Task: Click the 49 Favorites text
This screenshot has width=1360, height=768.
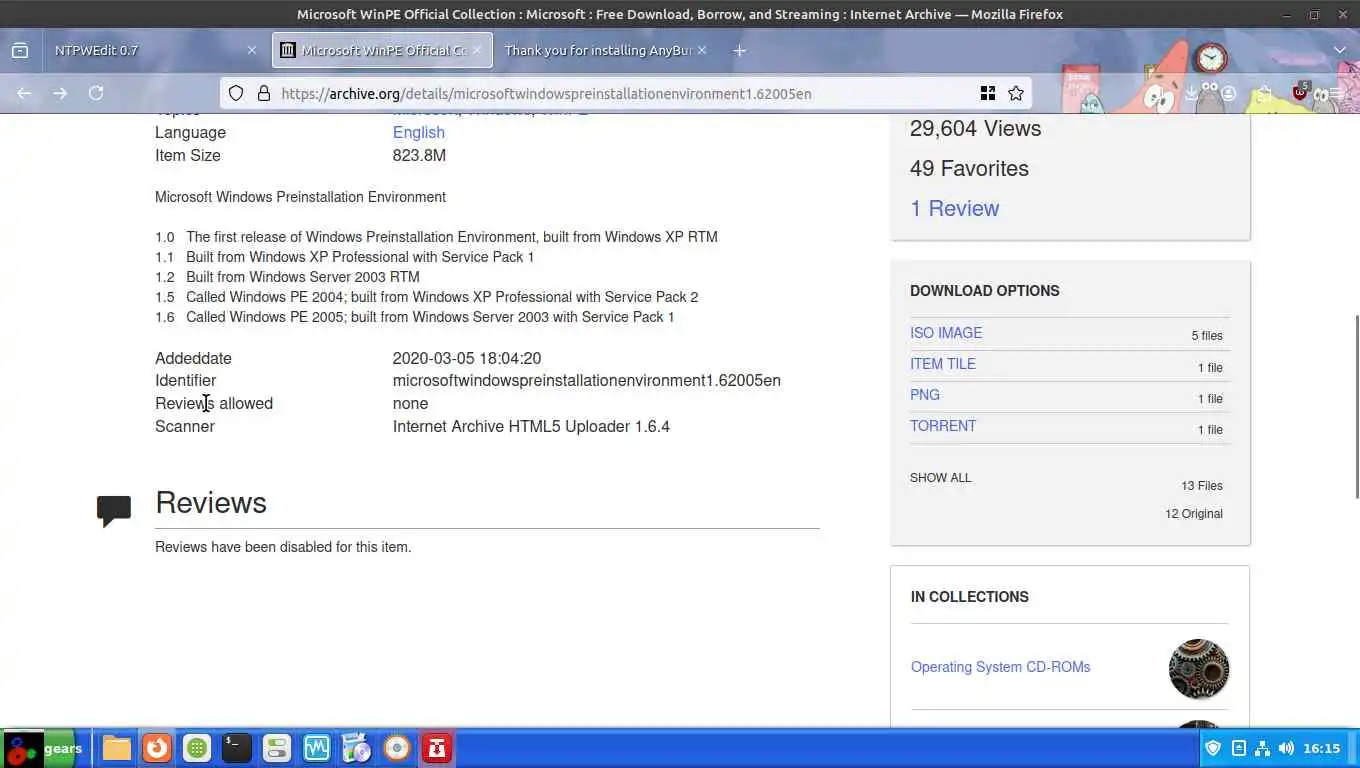Action: 969,168
